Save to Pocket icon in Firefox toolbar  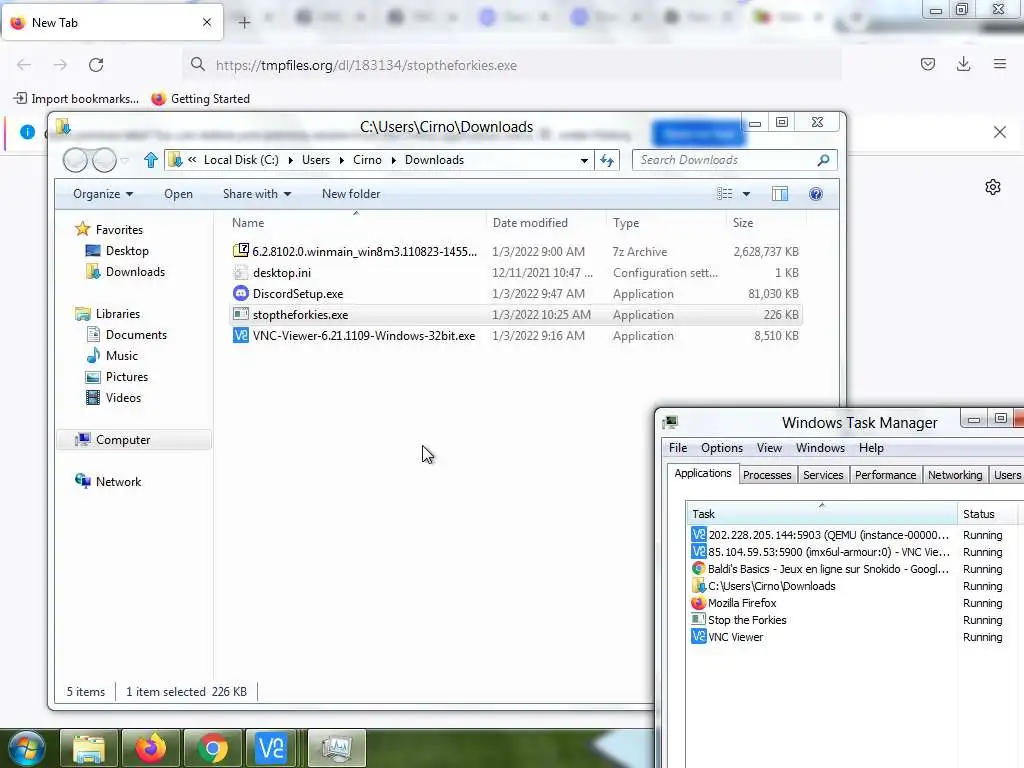pos(927,64)
